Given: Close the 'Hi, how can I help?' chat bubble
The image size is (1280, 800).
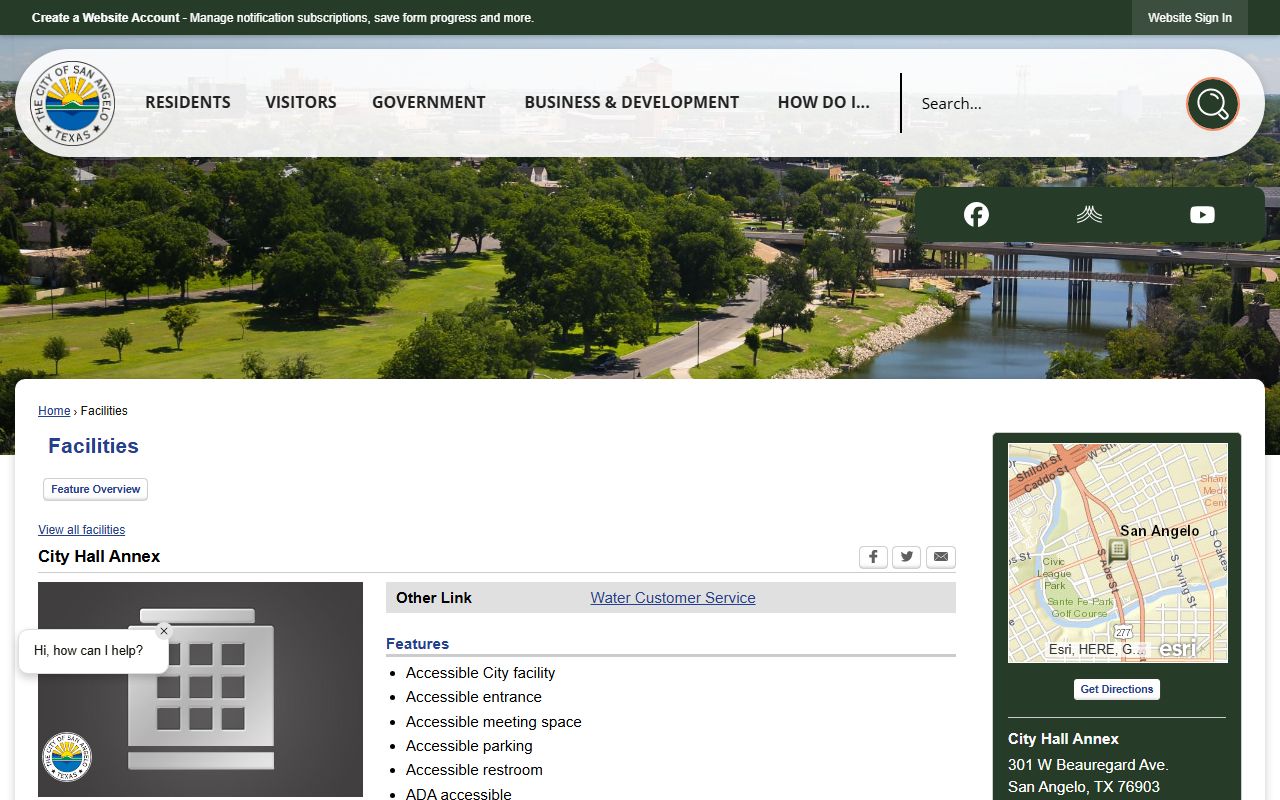Looking at the screenshot, I should [164, 631].
